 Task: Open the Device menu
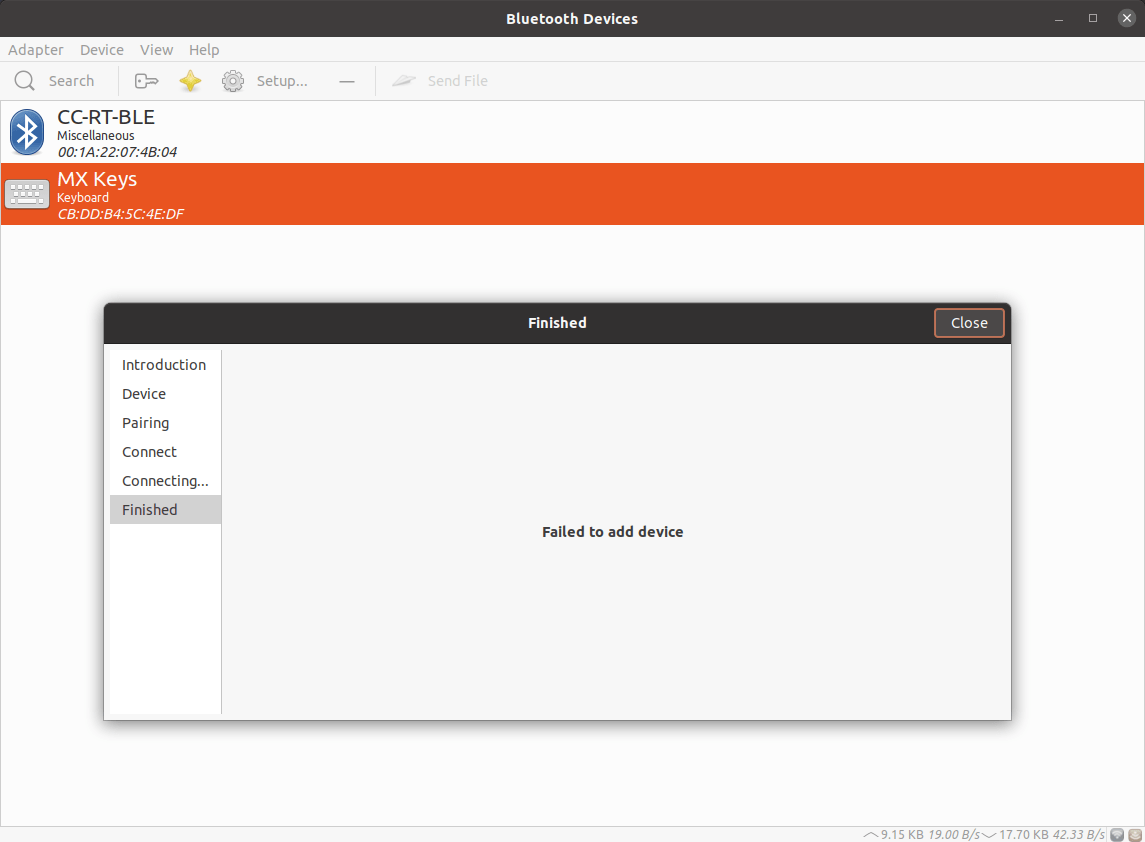102,50
